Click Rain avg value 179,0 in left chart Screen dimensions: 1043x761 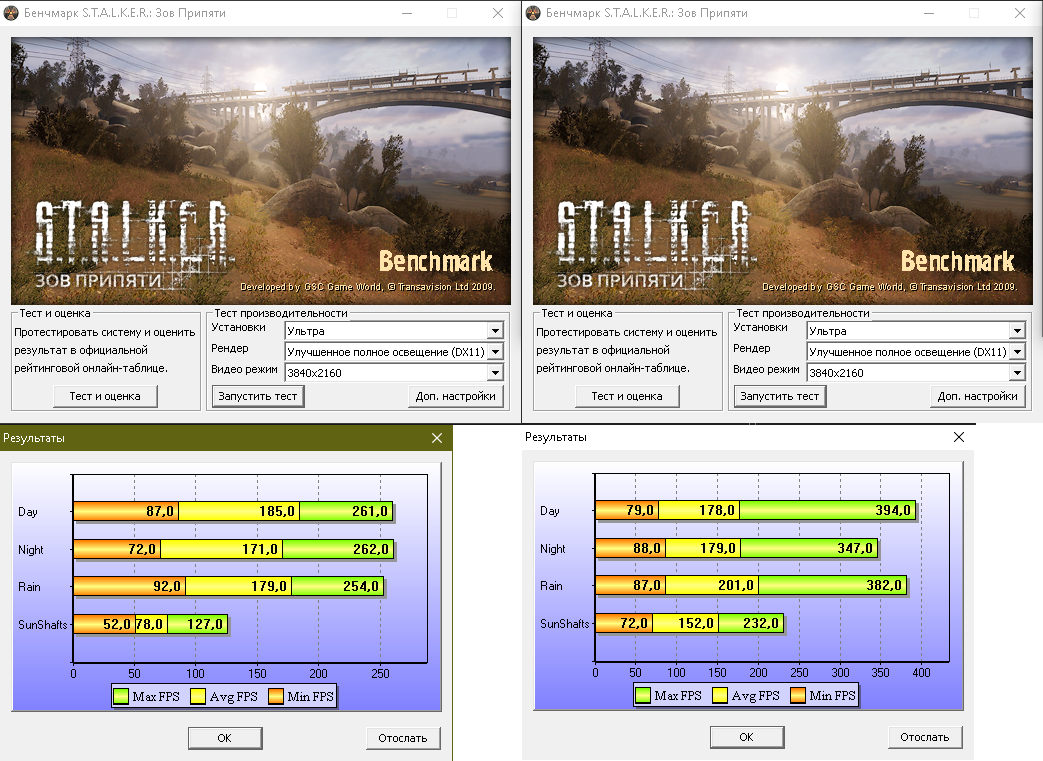coord(269,587)
